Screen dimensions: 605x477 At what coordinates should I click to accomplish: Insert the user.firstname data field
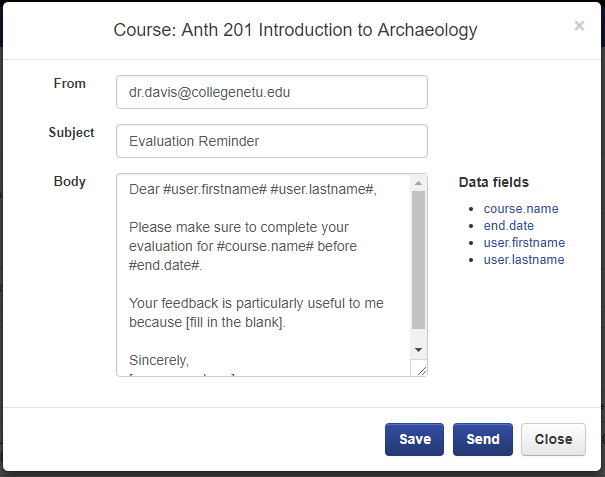point(524,243)
